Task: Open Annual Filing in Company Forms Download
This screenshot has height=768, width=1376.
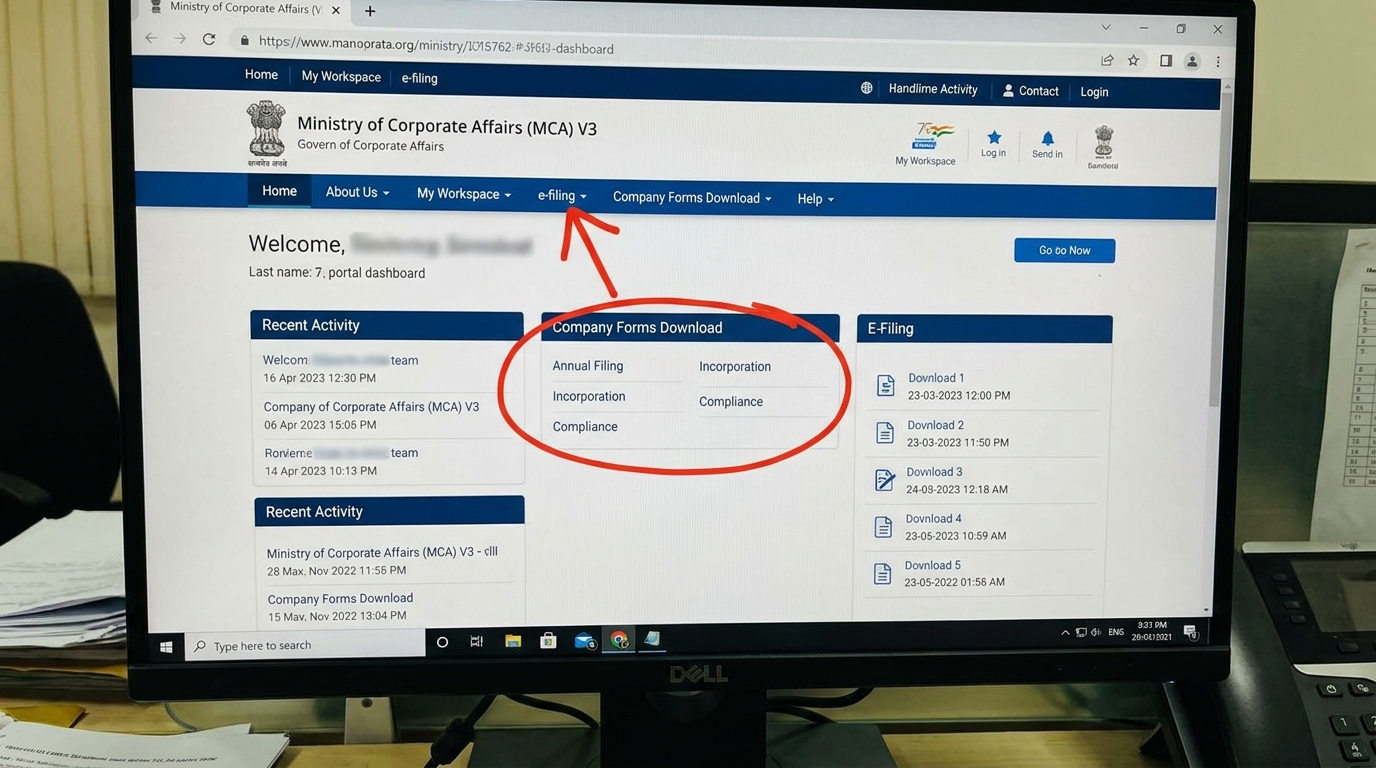Action: click(587, 366)
